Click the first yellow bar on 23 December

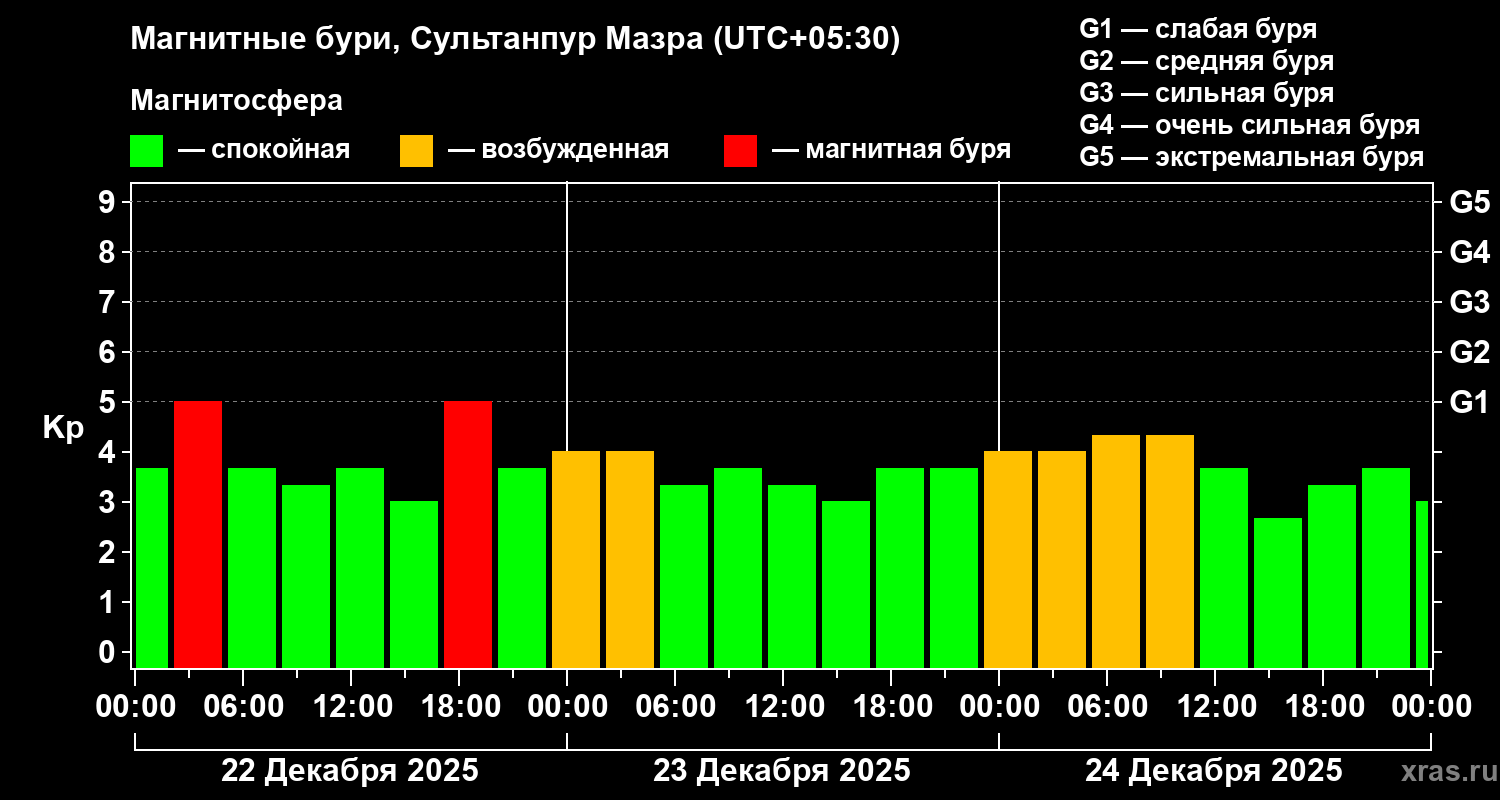(x=576, y=559)
